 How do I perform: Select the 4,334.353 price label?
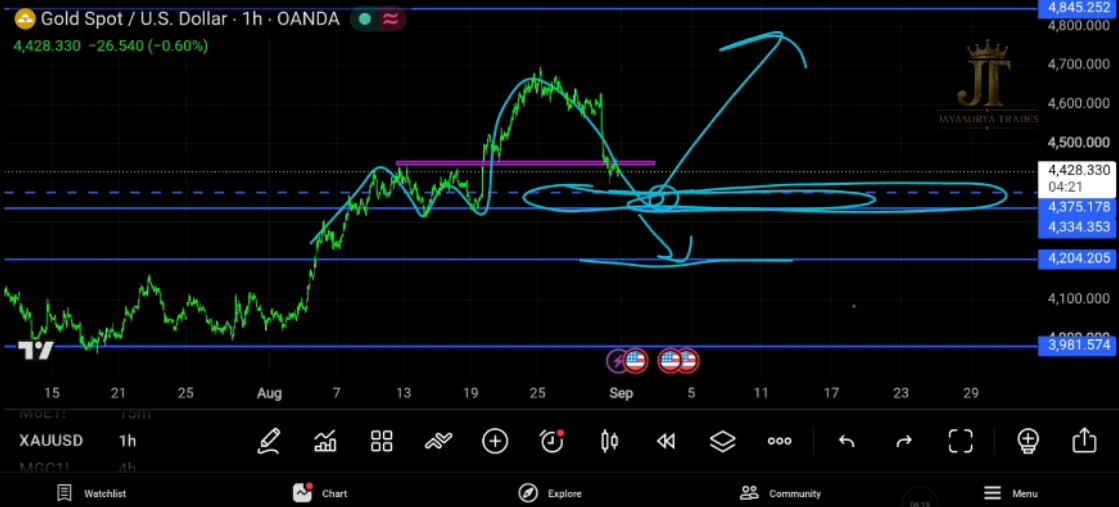1078,227
